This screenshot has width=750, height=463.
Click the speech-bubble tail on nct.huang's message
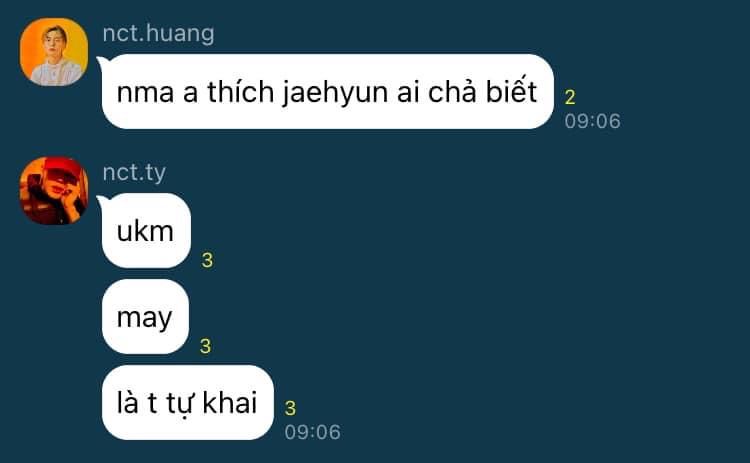click(100, 61)
